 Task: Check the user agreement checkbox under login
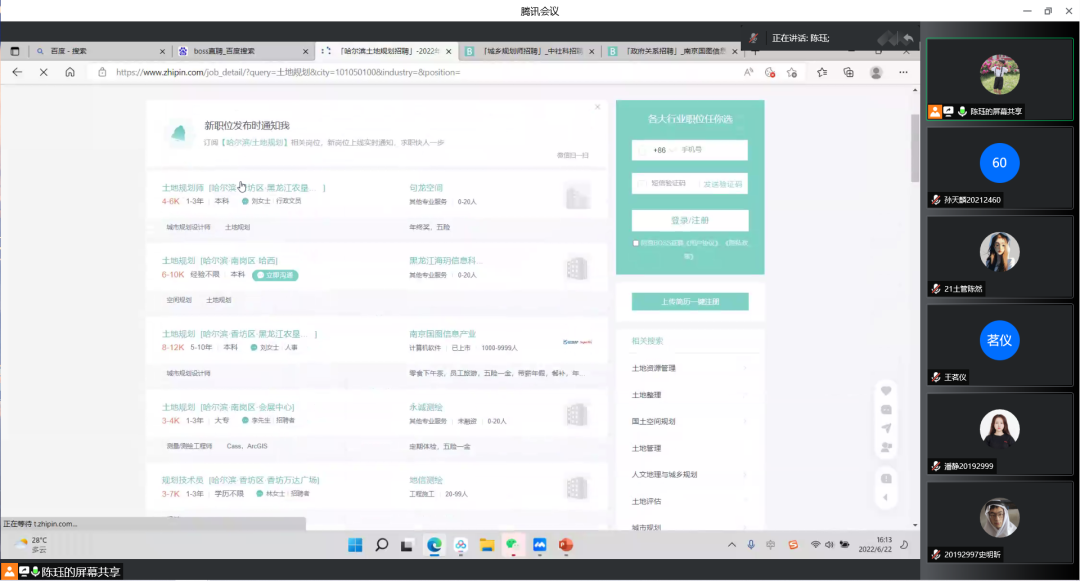point(636,243)
